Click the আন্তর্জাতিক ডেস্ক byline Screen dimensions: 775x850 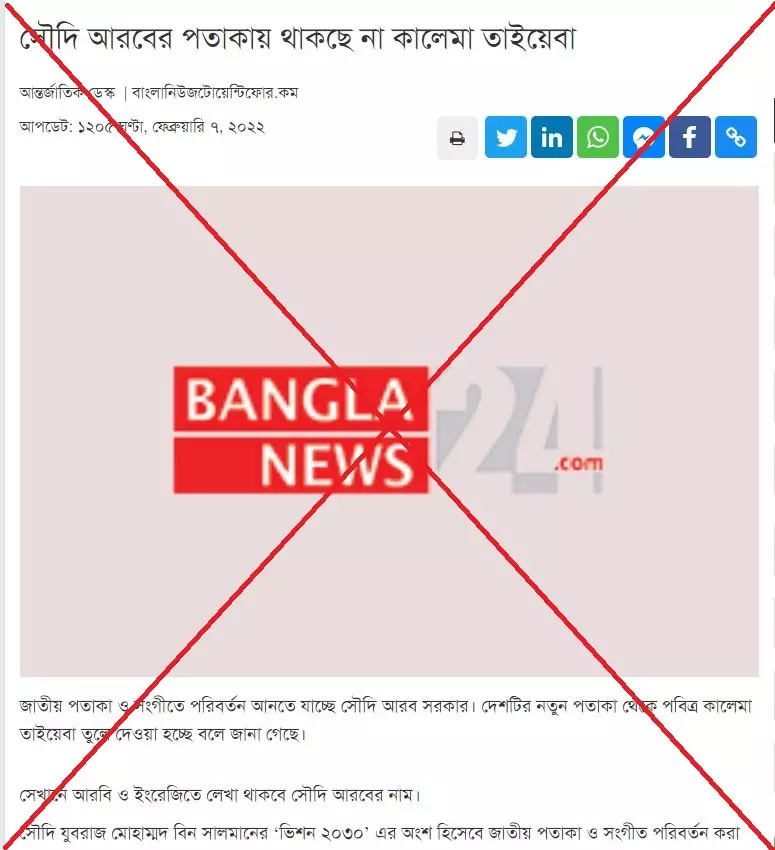click(x=67, y=93)
